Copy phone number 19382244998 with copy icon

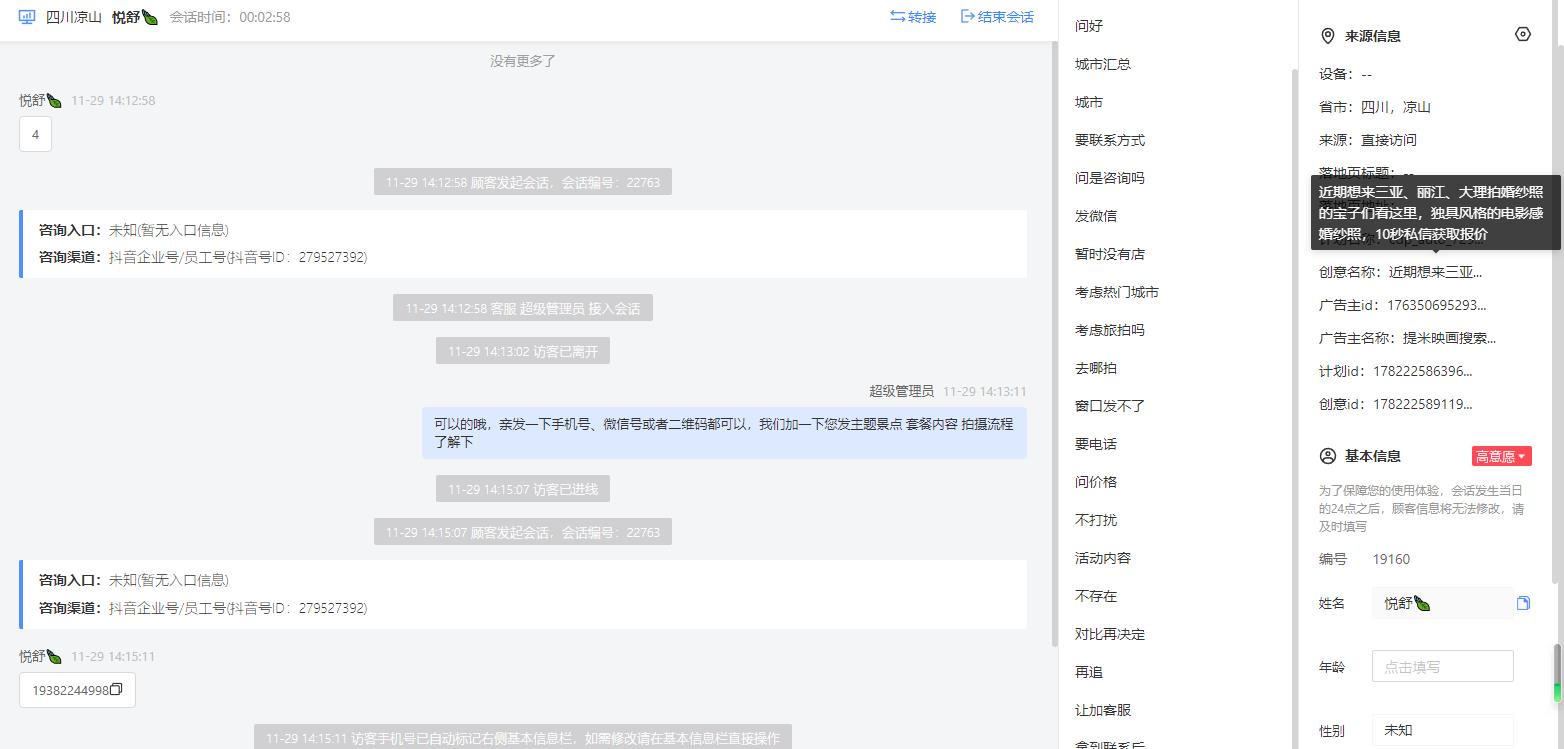point(116,690)
